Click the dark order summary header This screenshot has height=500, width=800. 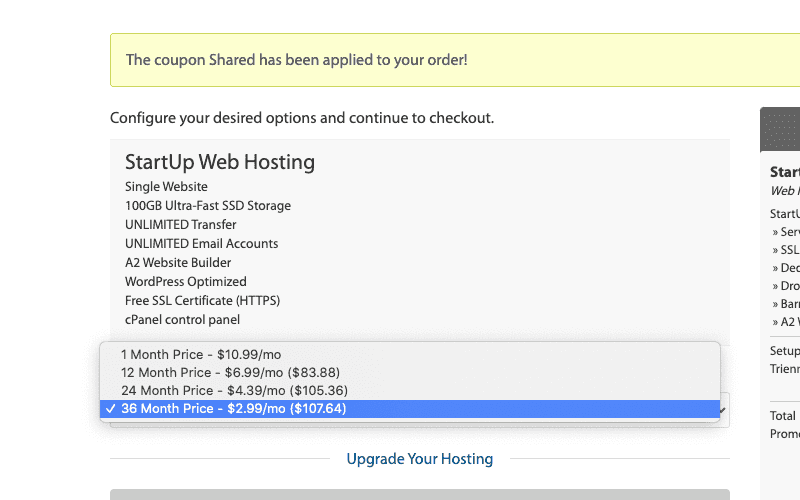pos(780,130)
